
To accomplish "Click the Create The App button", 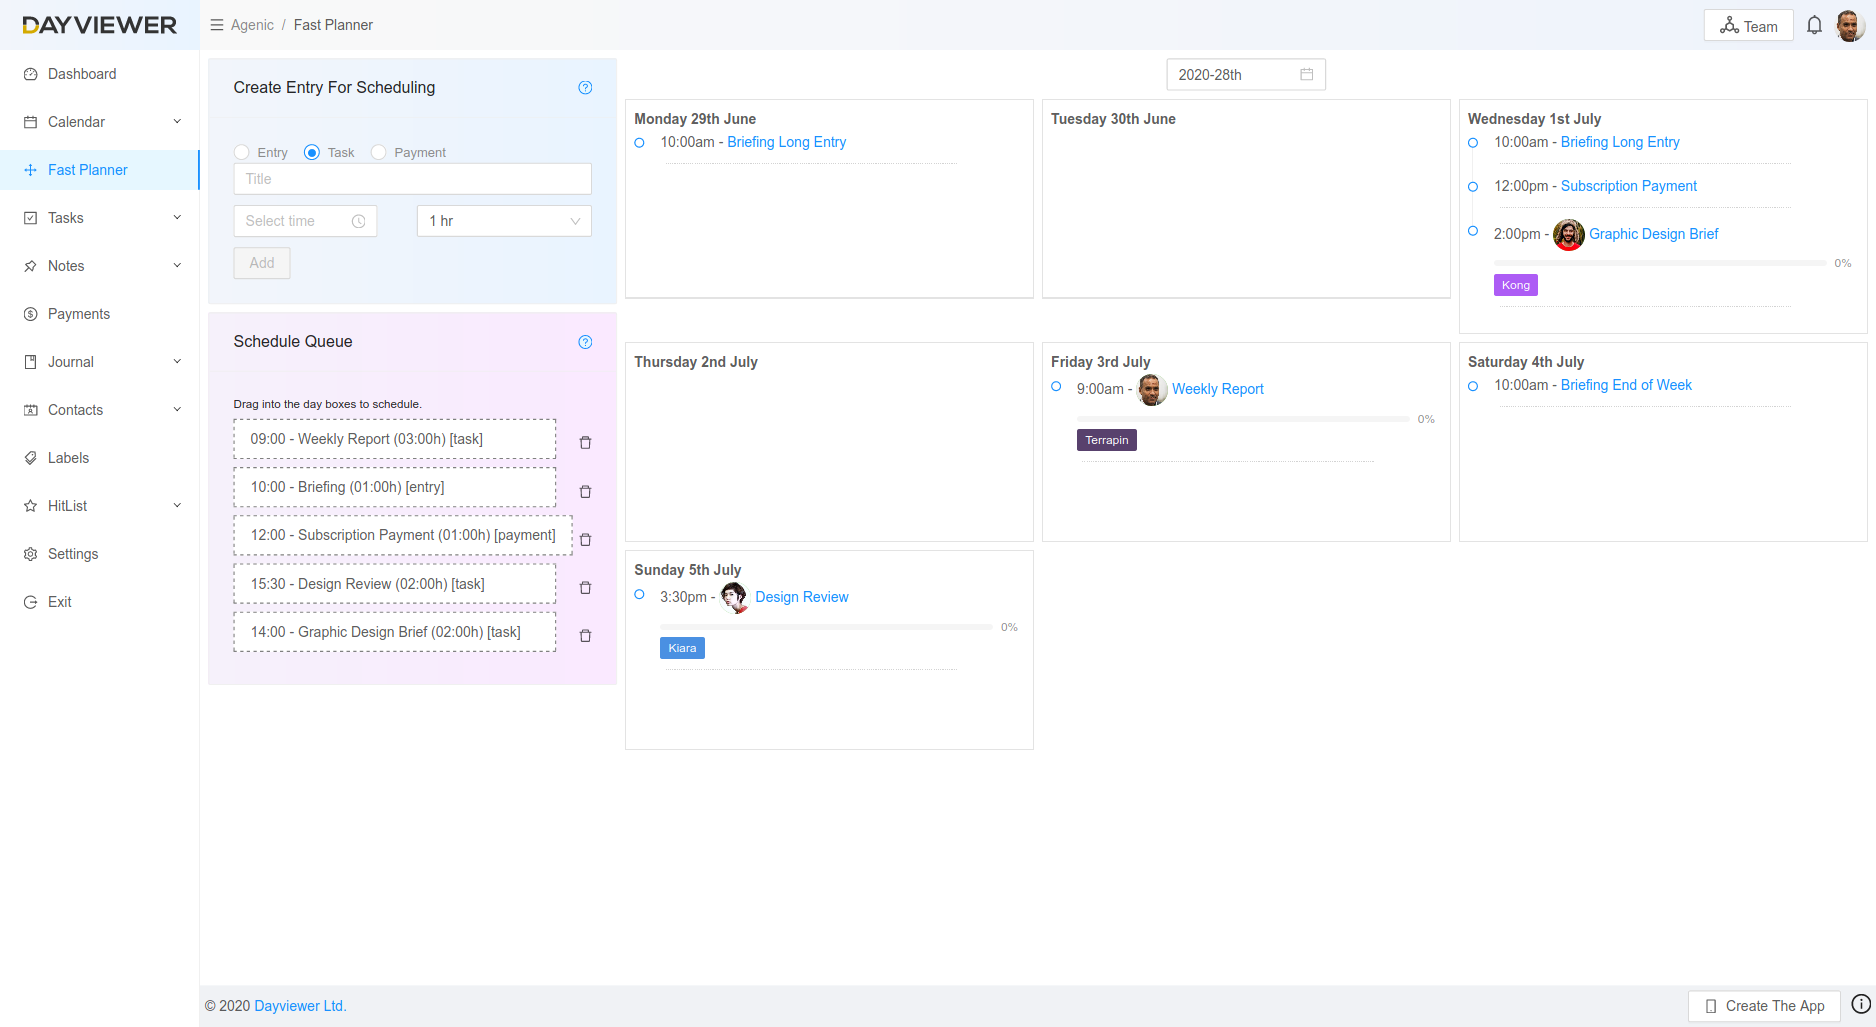I will coord(1764,1006).
